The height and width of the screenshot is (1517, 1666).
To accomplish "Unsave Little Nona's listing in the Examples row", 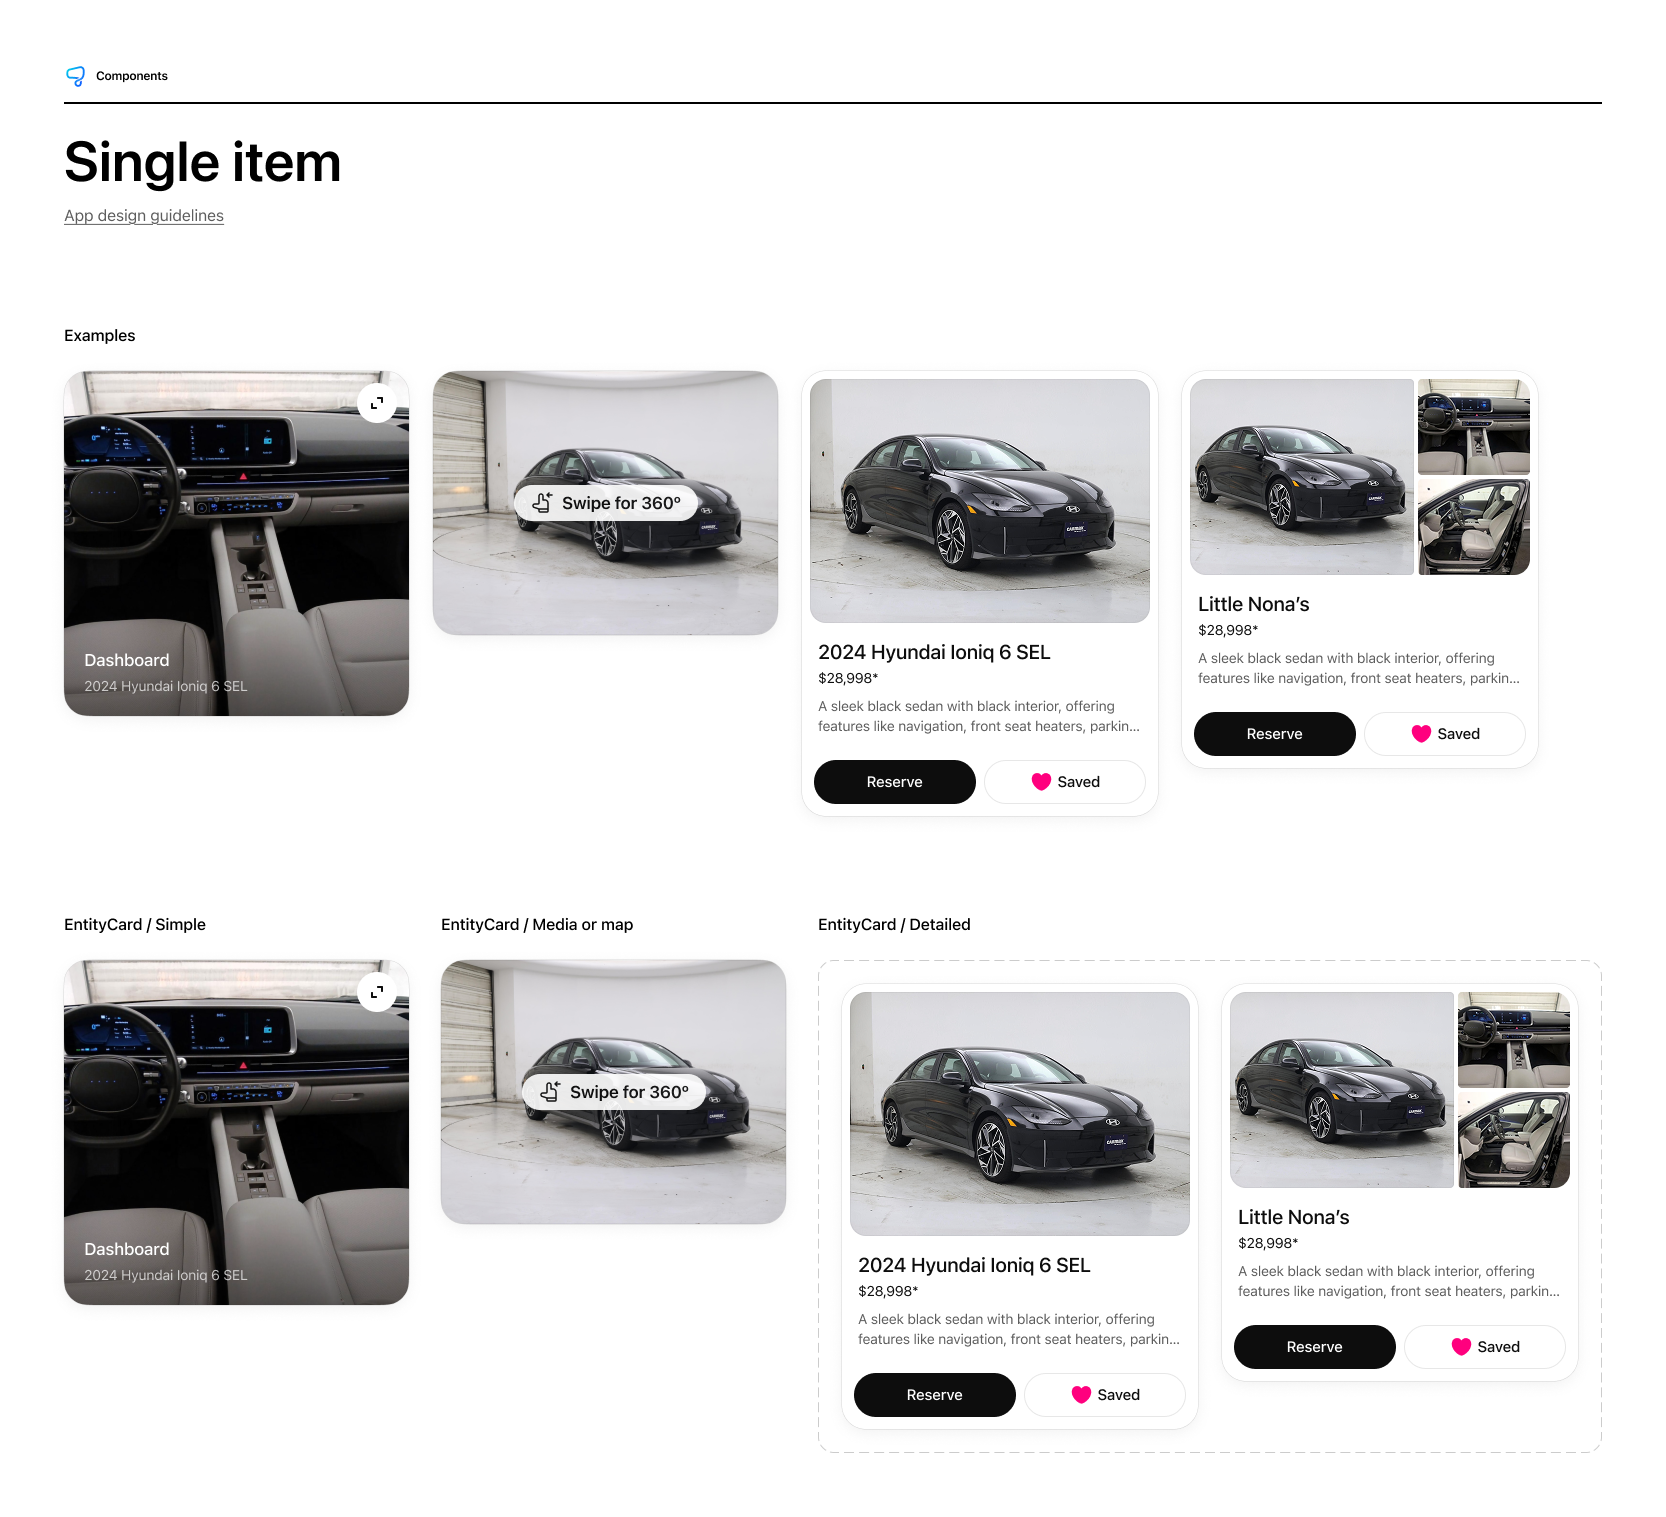I will pos(1444,734).
